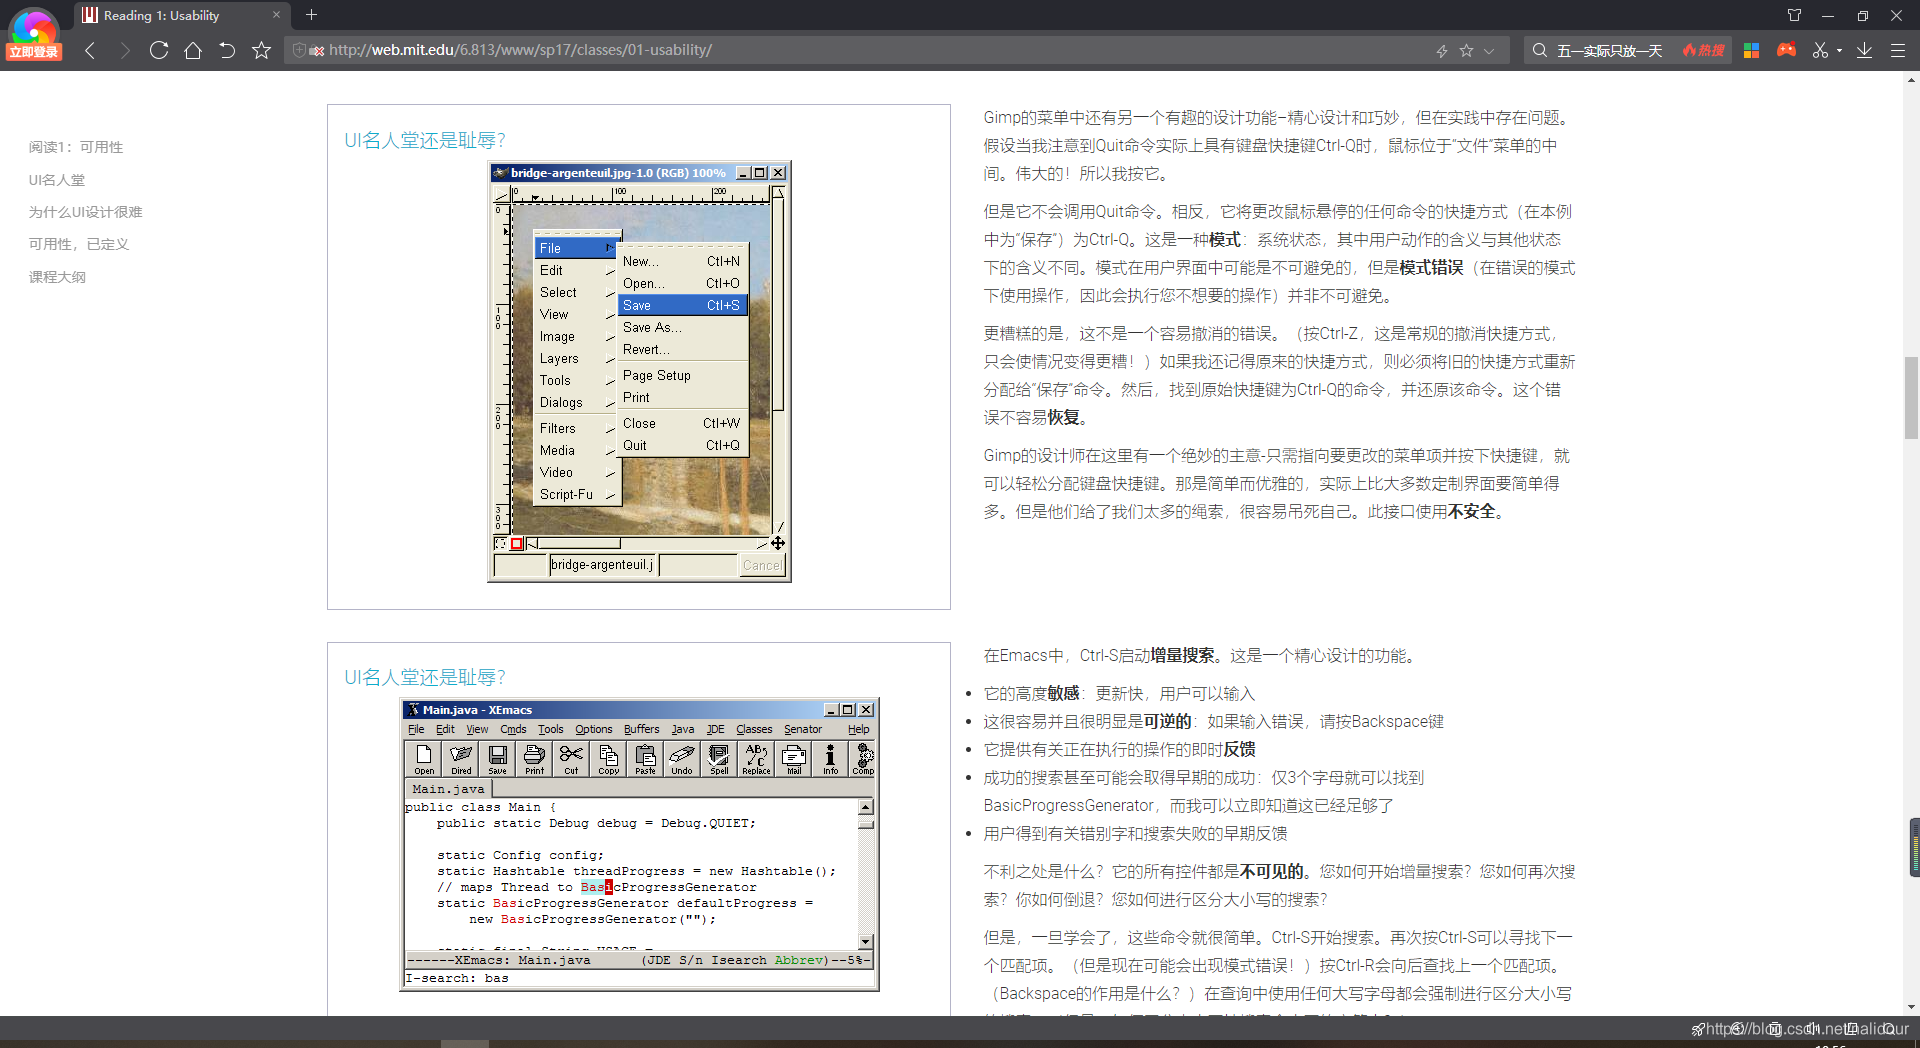The image size is (1920, 1048).
Task: Click bold text 不可见的 in the paragraph
Action: pyautogui.click(x=1271, y=872)
